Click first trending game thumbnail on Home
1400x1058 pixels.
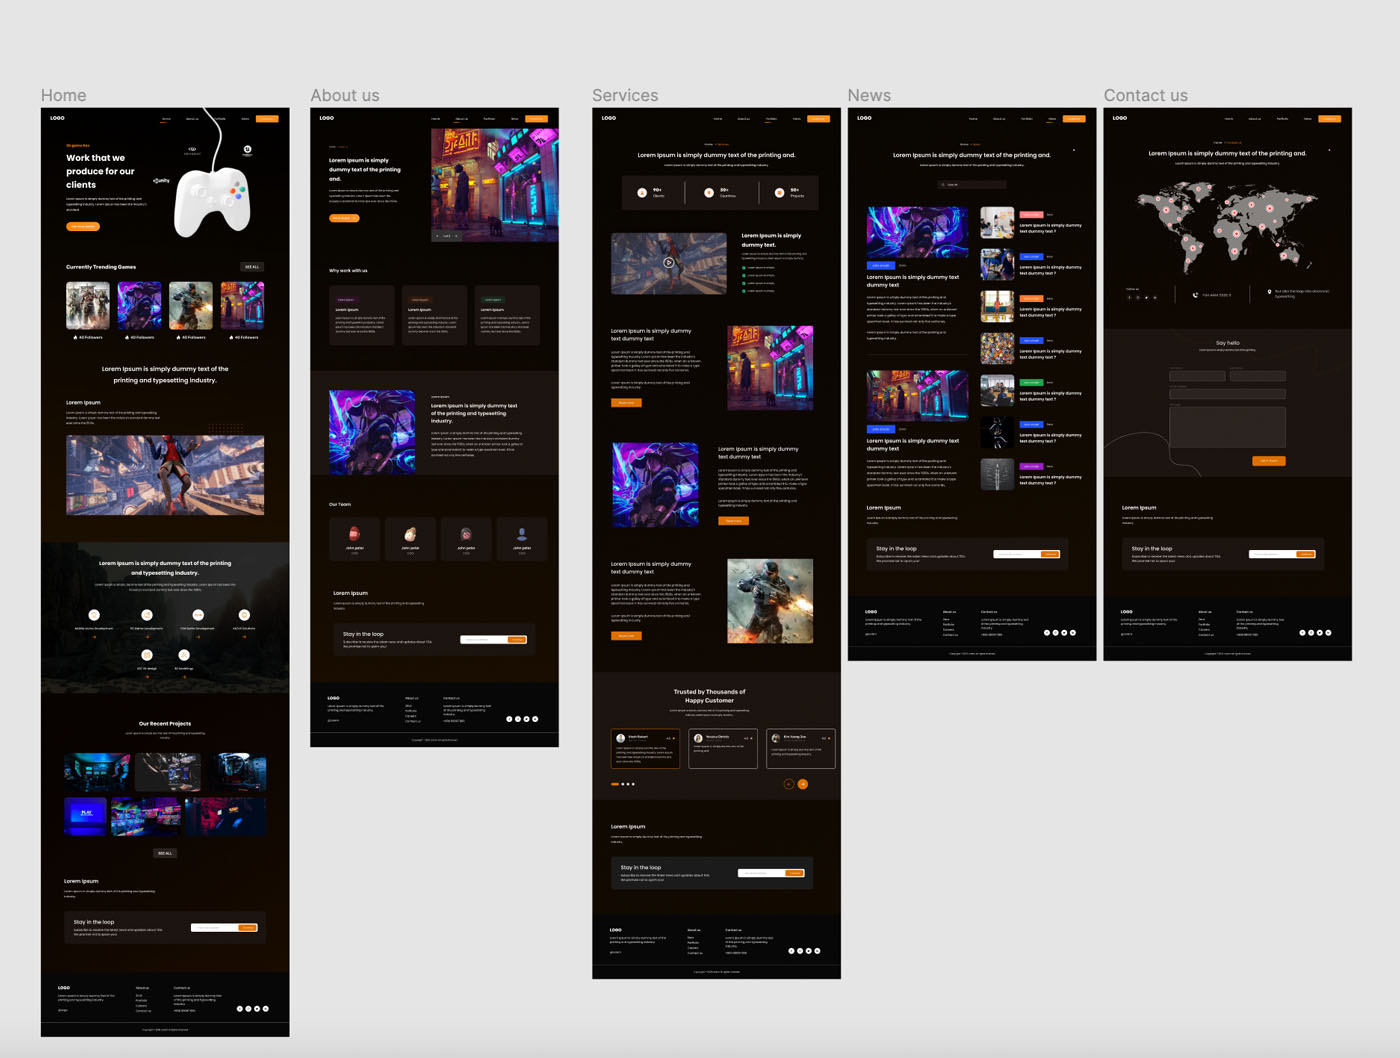88,306
